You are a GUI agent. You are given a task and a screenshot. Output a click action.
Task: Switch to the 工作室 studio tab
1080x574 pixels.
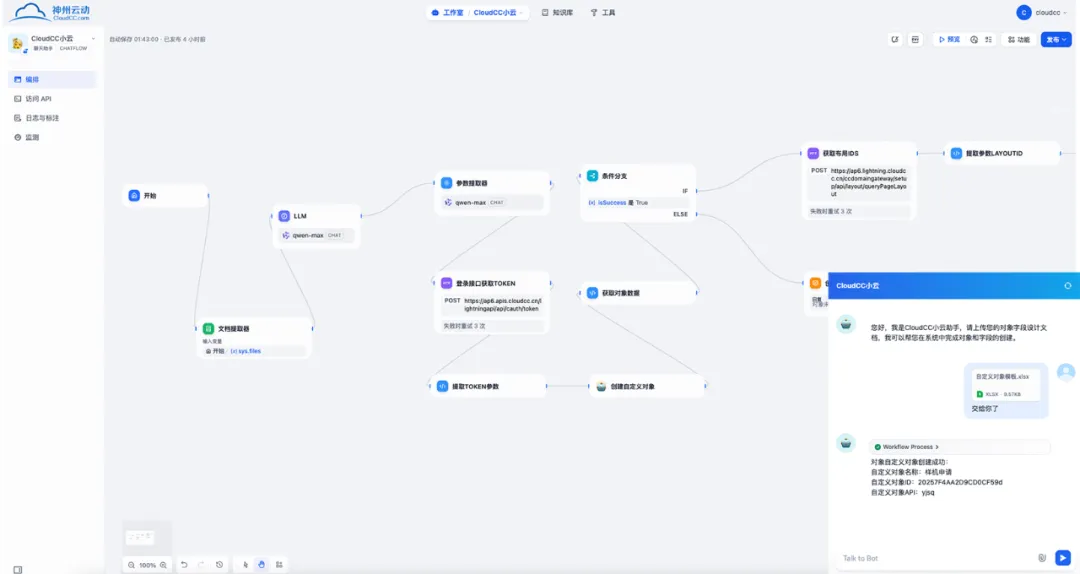coord(448,12)
